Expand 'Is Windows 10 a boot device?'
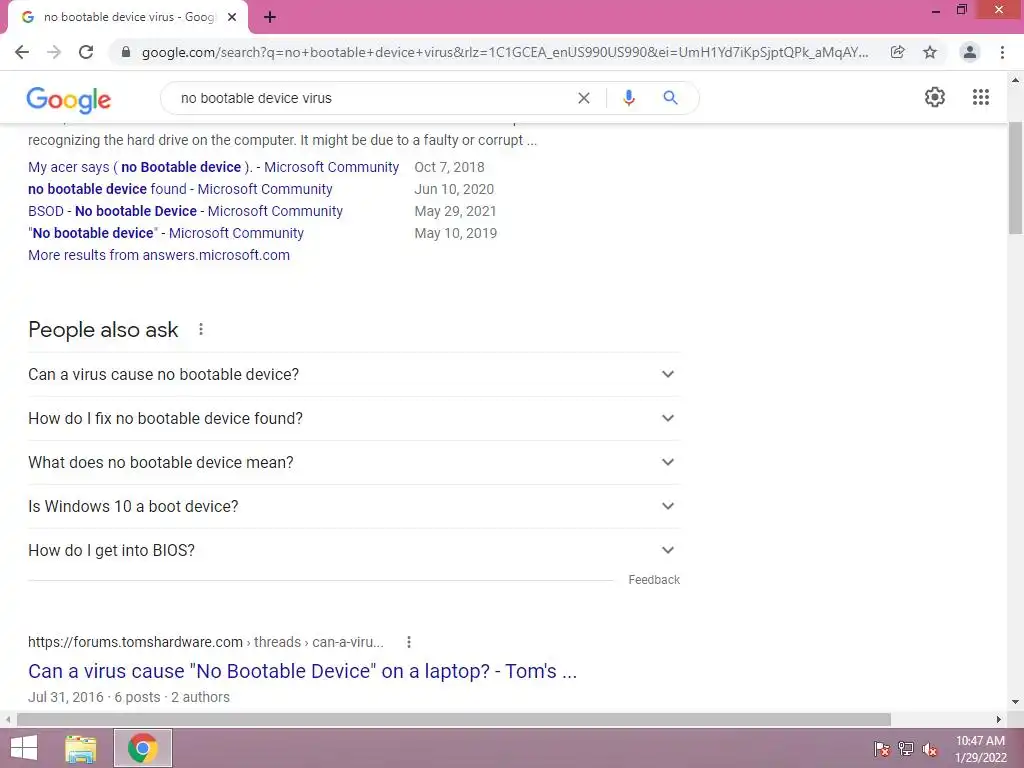1024x768 pixels. 354,506
